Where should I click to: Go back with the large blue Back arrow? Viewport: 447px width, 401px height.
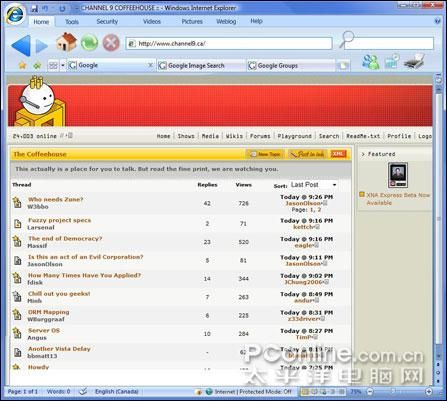(21, 45)
